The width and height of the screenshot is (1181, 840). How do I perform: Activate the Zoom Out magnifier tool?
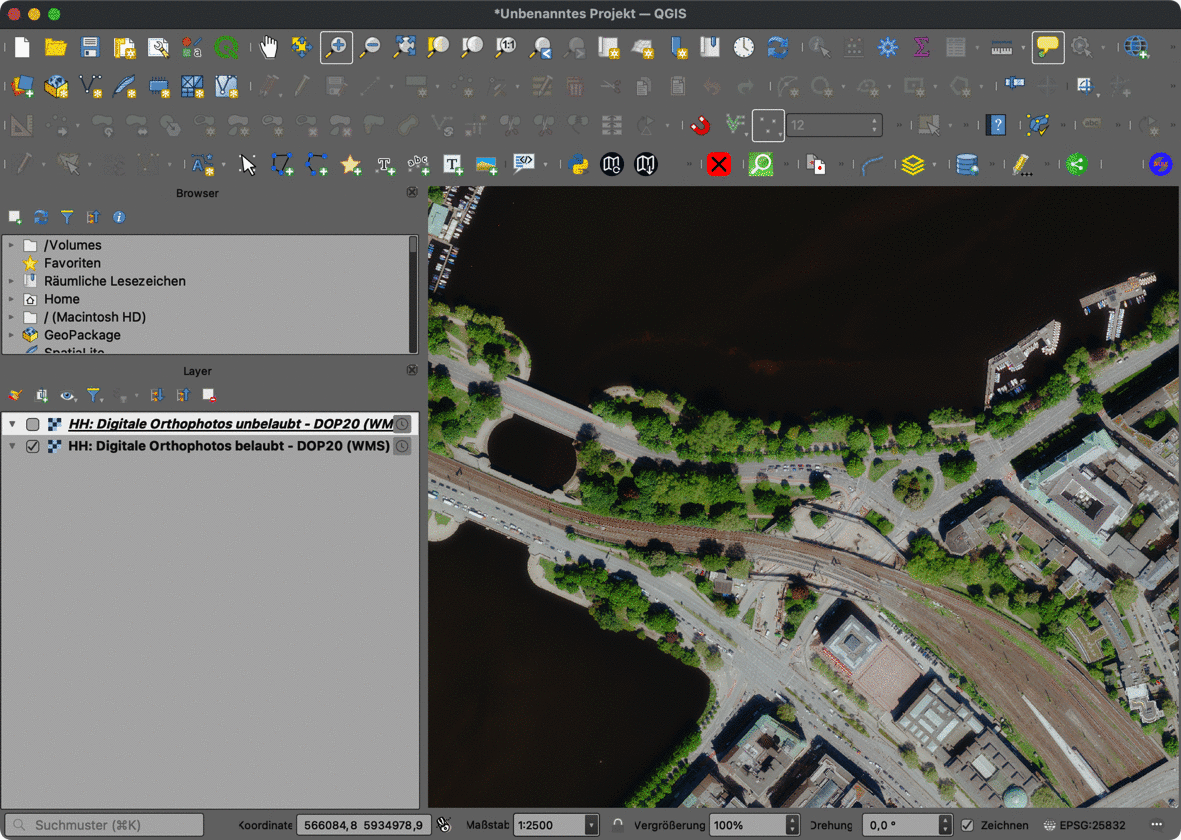pos(371,47)
